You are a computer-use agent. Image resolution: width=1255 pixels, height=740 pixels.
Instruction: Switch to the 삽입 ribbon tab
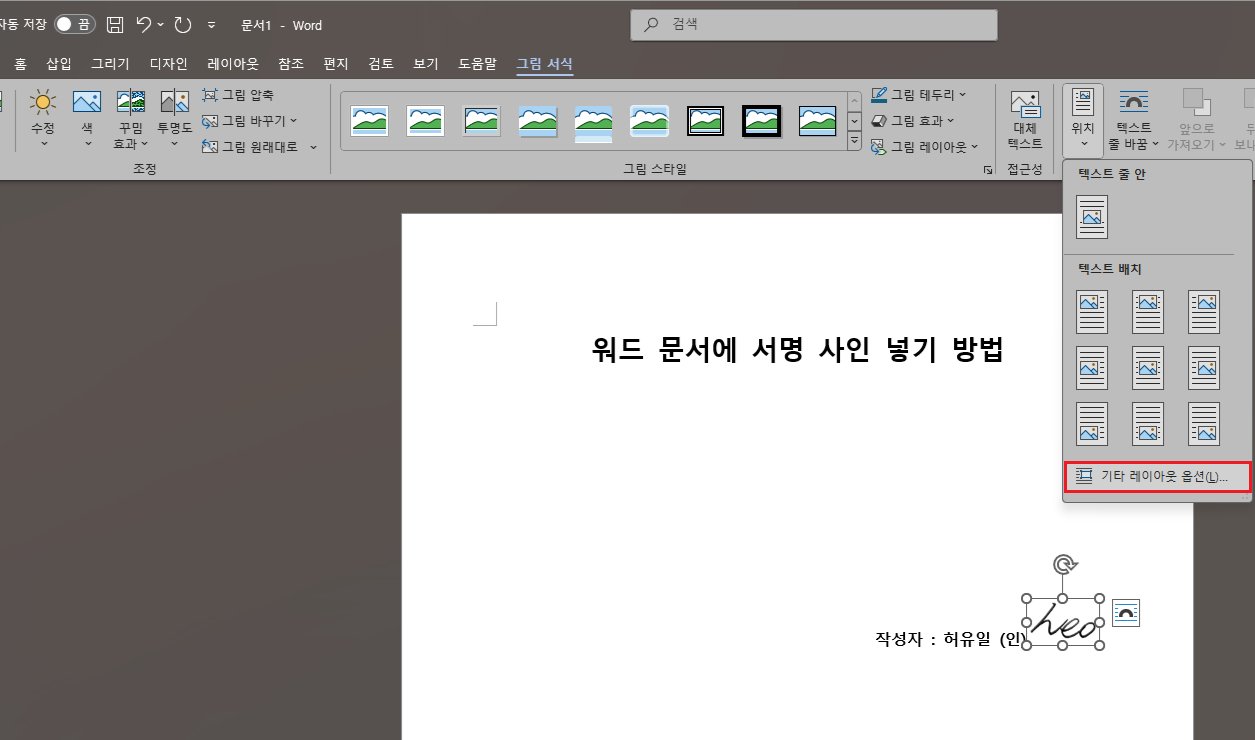click(x=57, y=62)
